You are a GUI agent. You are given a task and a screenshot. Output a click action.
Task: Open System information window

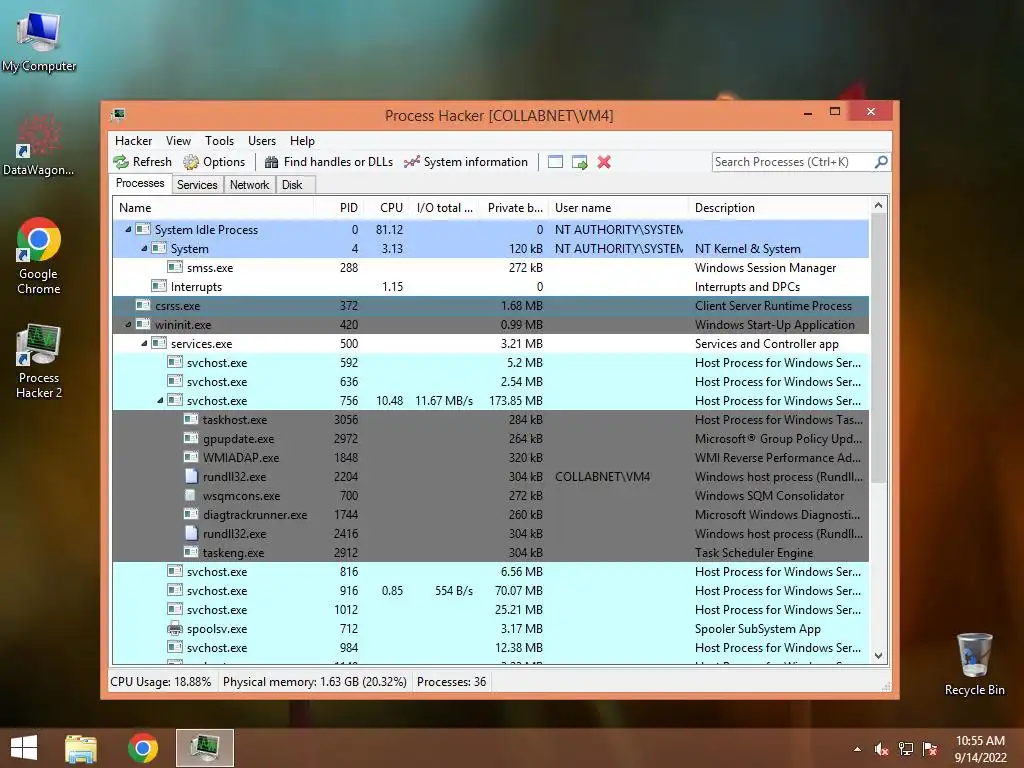(466, 162)
